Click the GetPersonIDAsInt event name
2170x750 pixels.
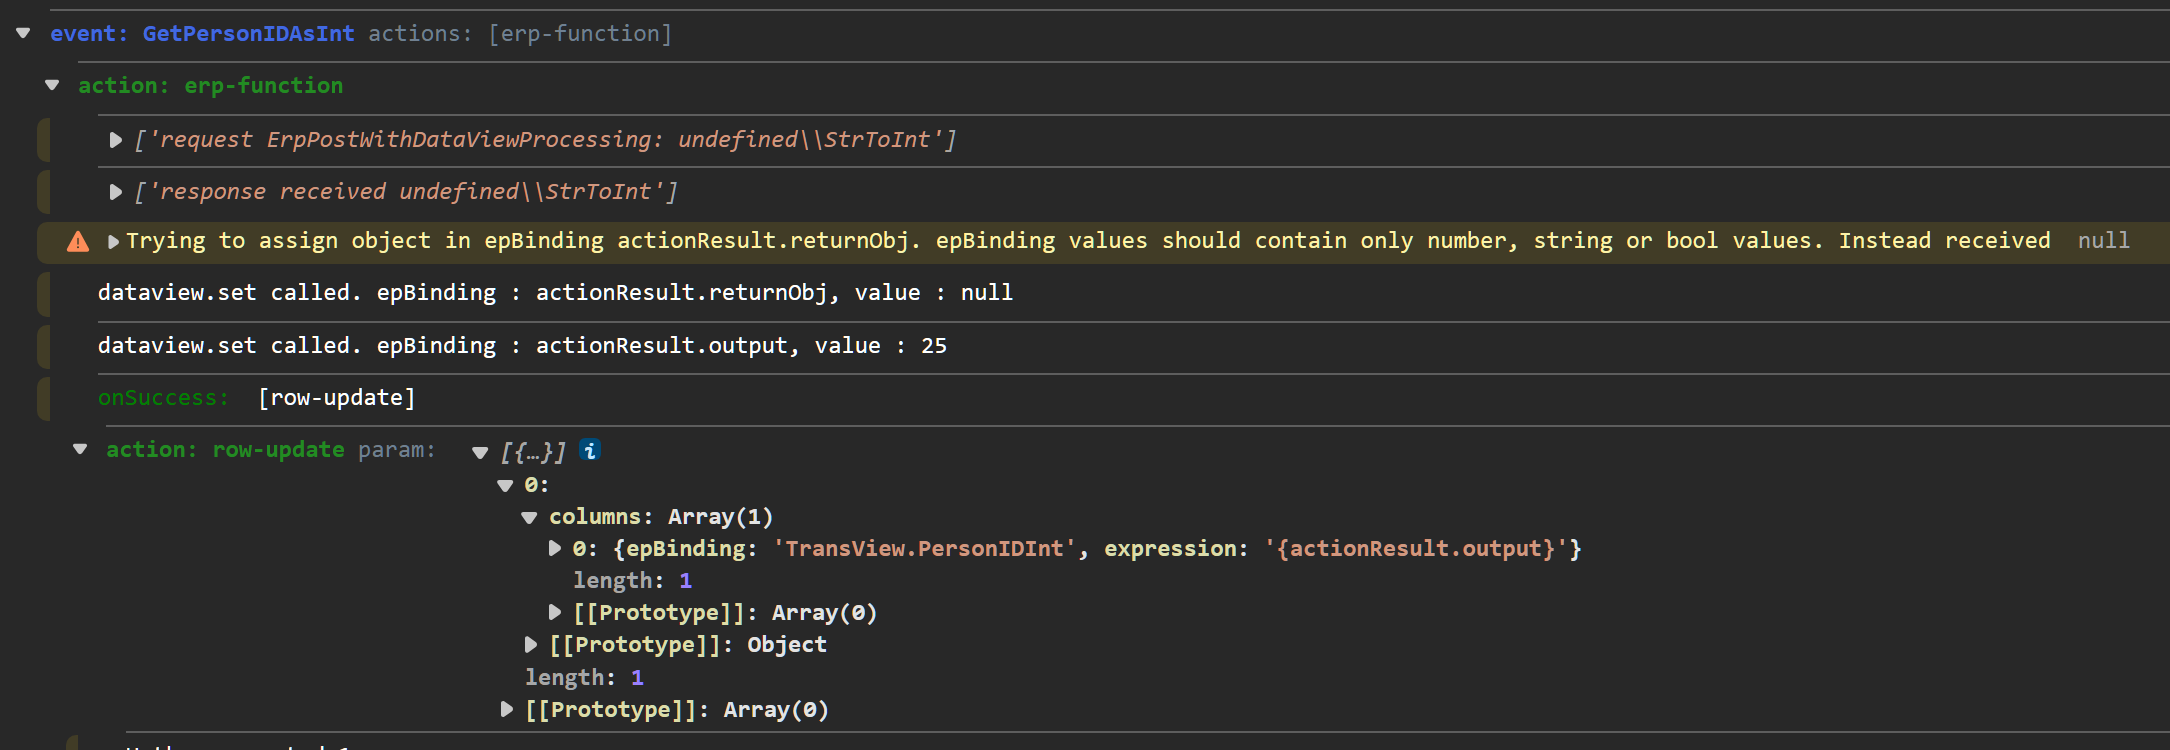(248, 34)
